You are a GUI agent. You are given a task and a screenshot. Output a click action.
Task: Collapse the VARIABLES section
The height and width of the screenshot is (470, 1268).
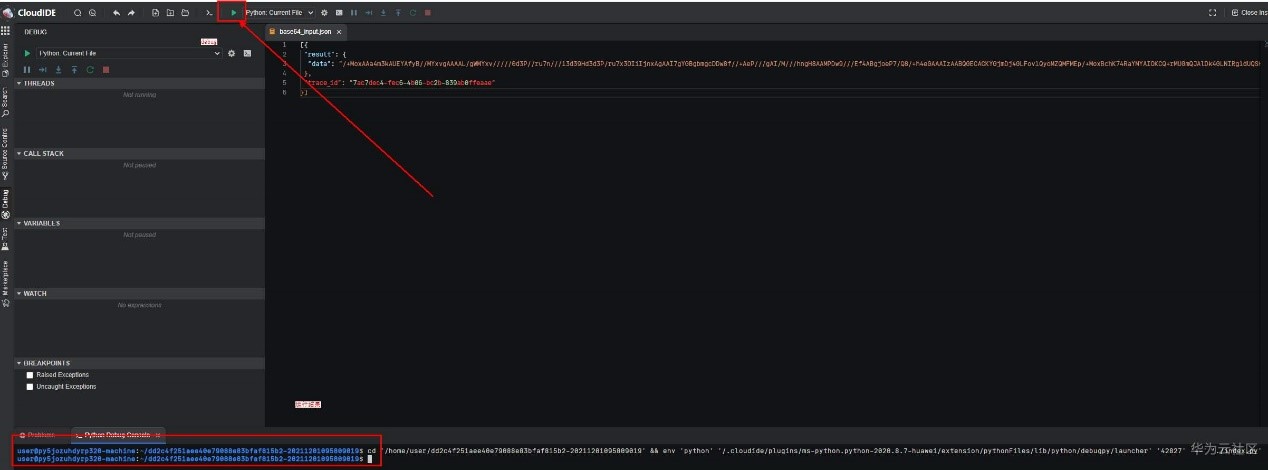[x=139, y=224]
